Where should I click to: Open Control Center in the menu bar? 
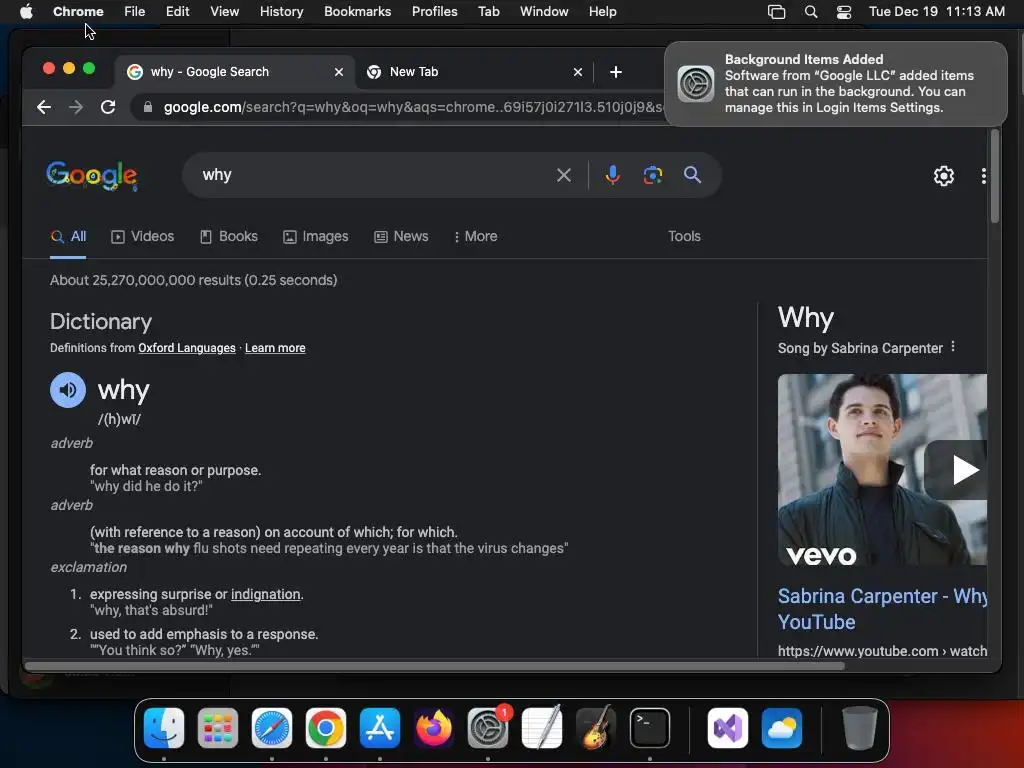pos(844,12)
